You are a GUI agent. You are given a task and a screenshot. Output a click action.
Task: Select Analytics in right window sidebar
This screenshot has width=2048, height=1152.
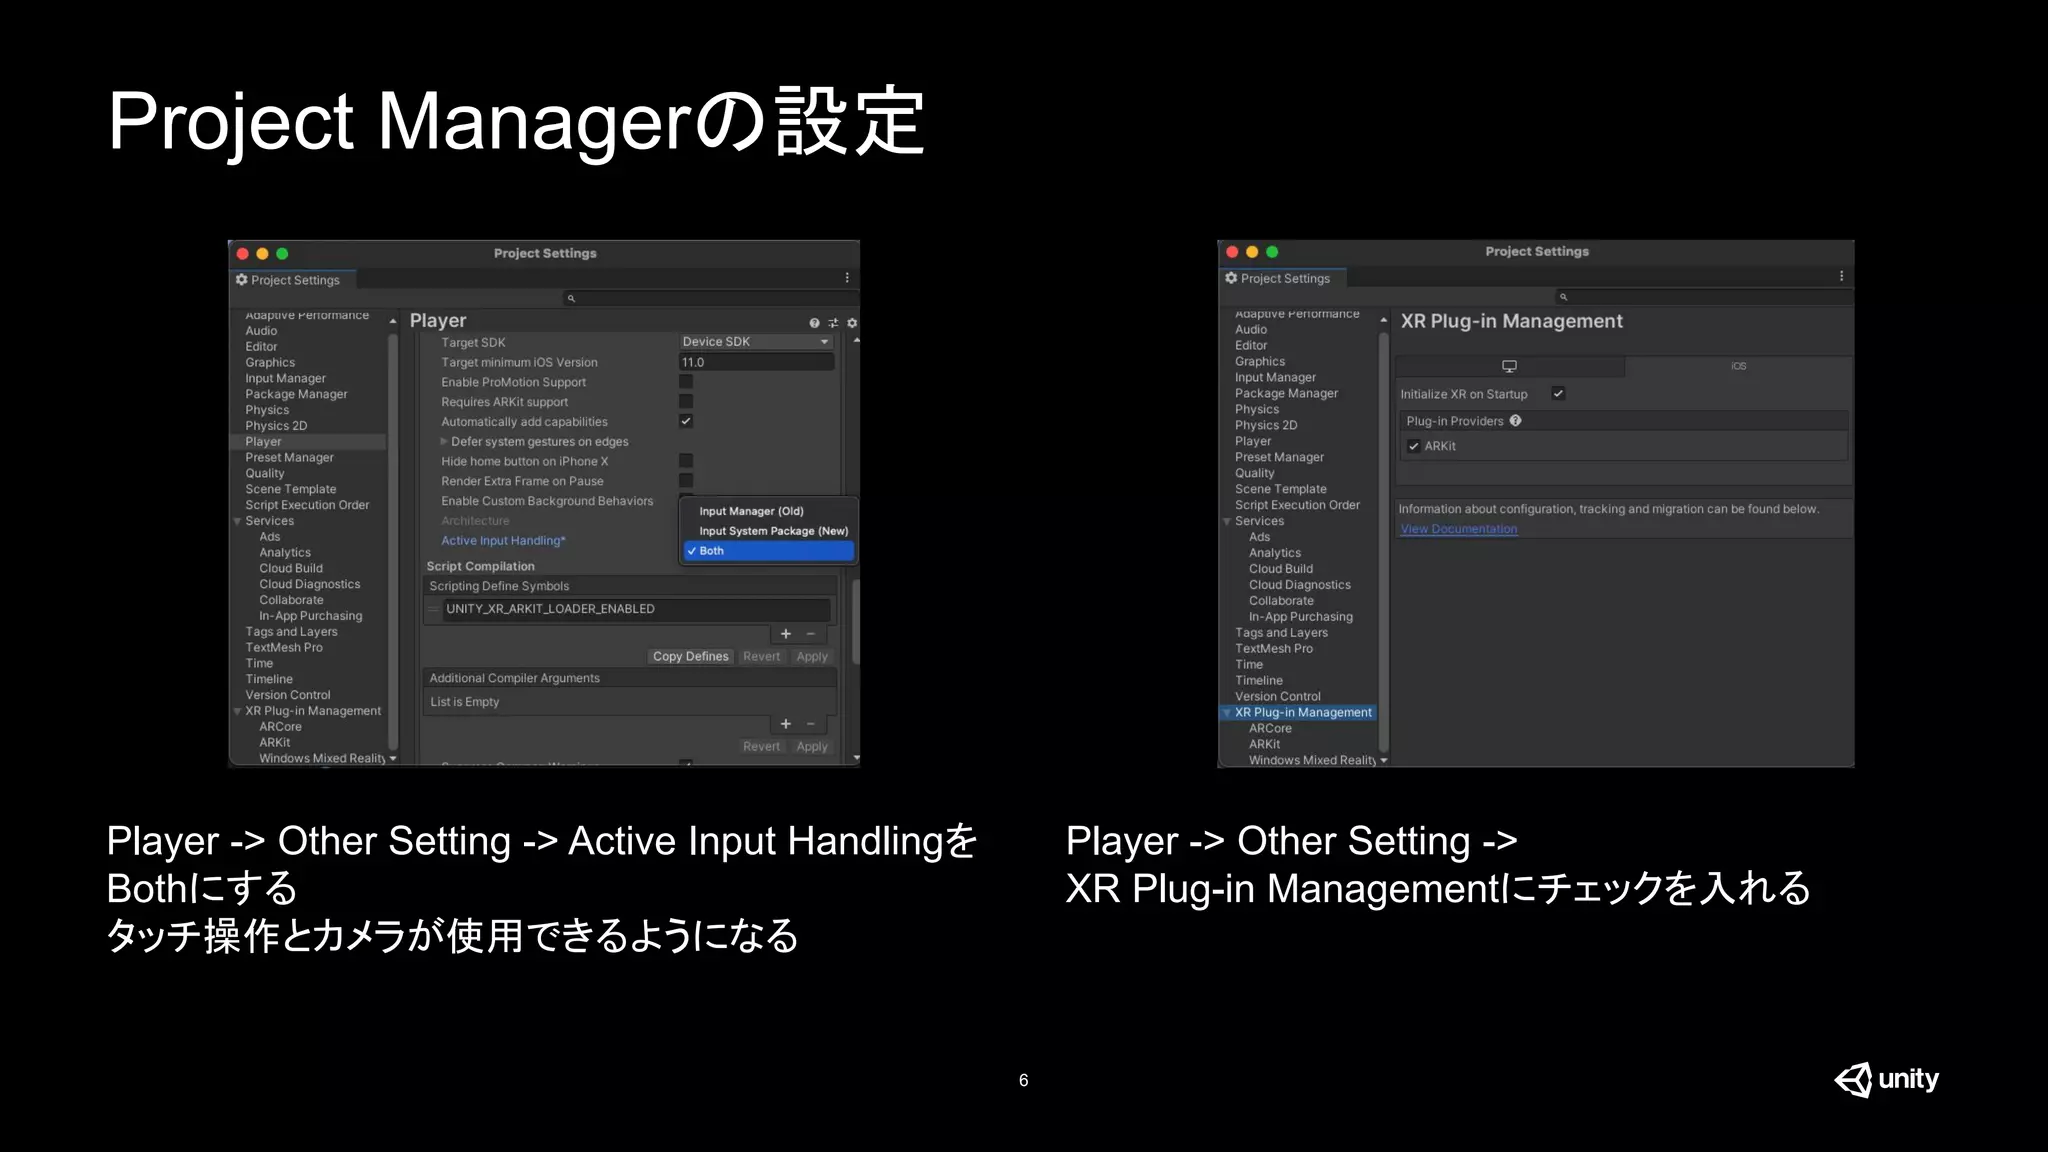(x=1275, y=552)
